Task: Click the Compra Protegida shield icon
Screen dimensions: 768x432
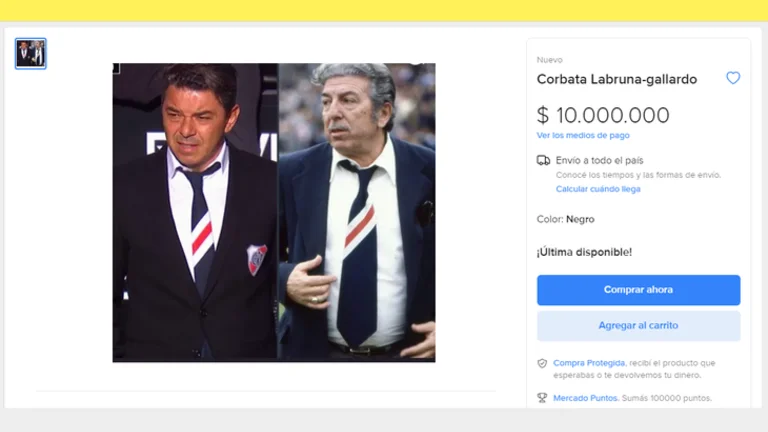Action: [x=542, y=363]
